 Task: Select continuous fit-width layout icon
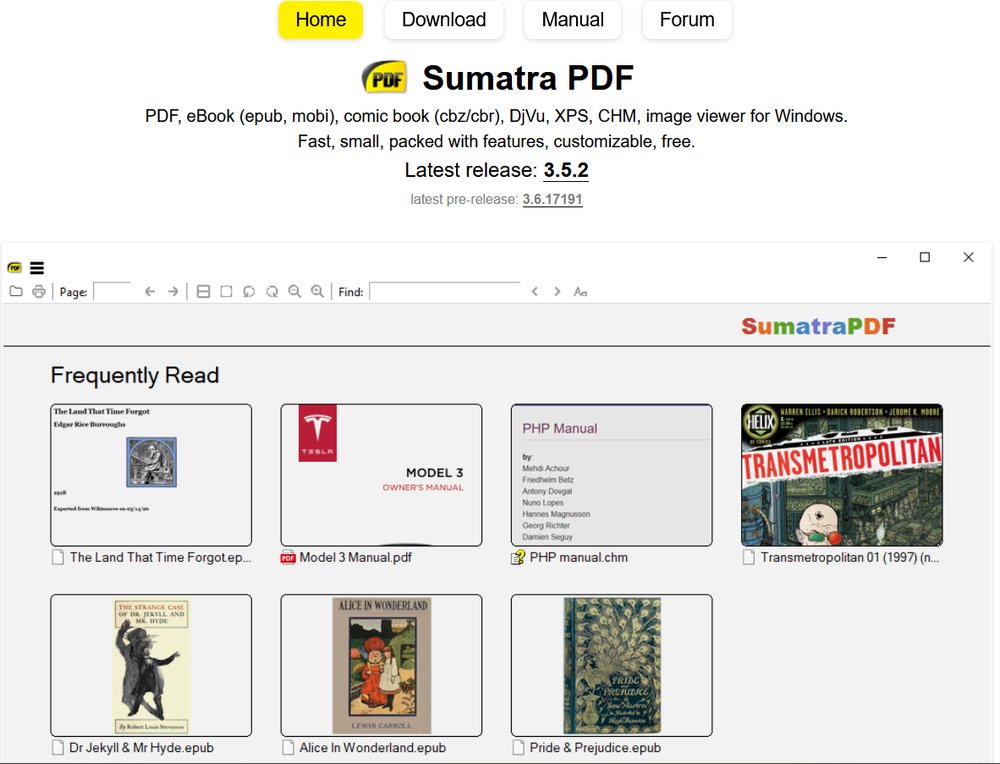pyautogui.click(x=203, y=292)
